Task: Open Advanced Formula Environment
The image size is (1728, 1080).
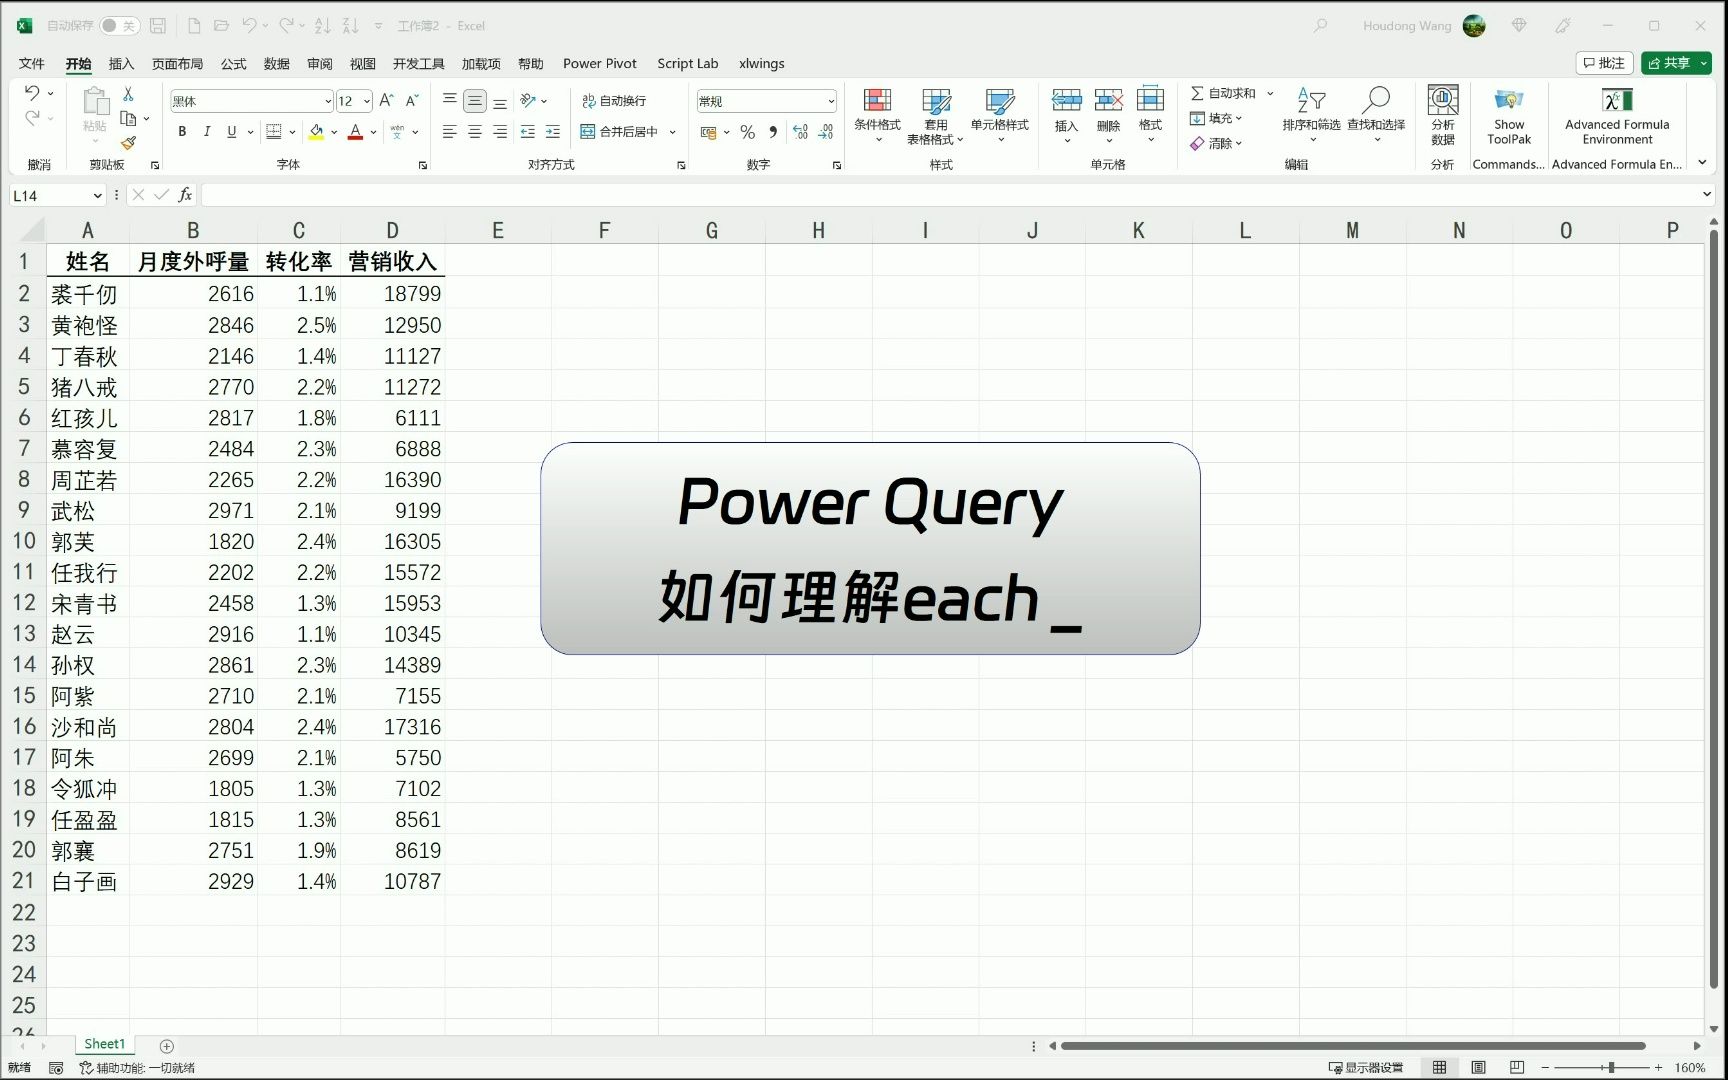Action: tap(1617, 117)
